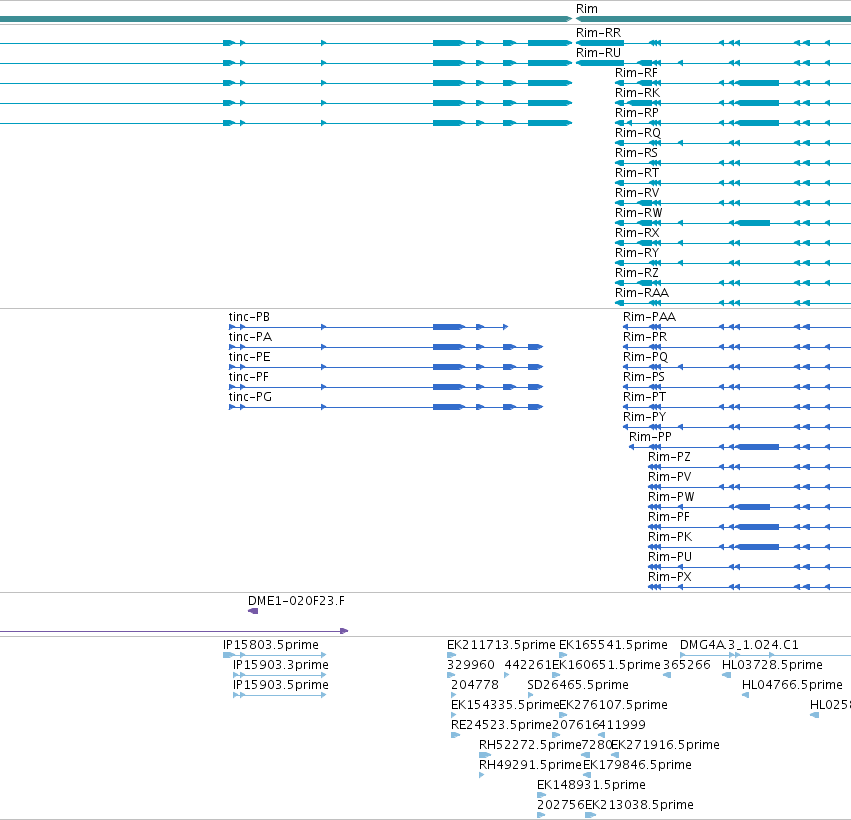Select the 442261 feature label

coord(528,665)
